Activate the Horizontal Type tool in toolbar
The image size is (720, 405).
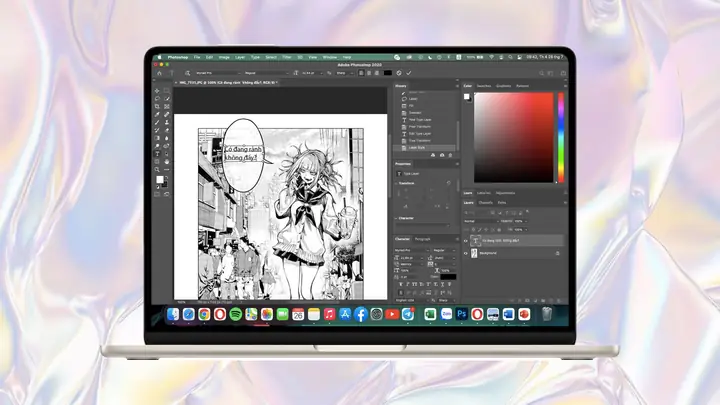coord(157,154)
